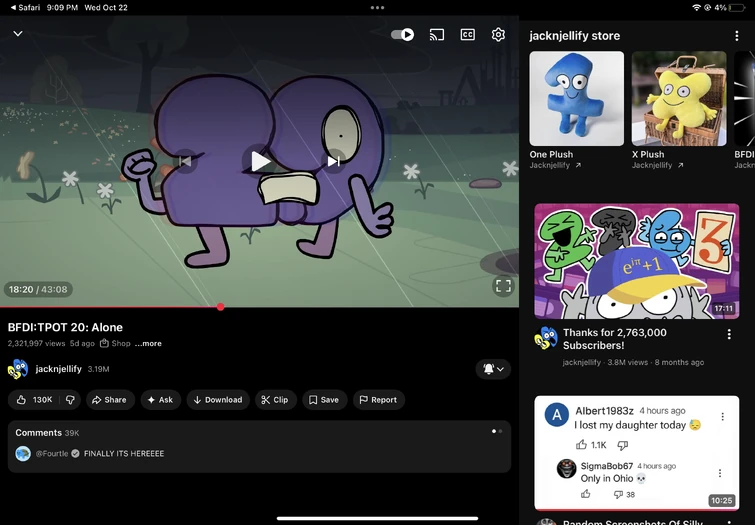Dislike the video
Image resolution: width=755 pixels, height=525 pixels.
[70, 400]
